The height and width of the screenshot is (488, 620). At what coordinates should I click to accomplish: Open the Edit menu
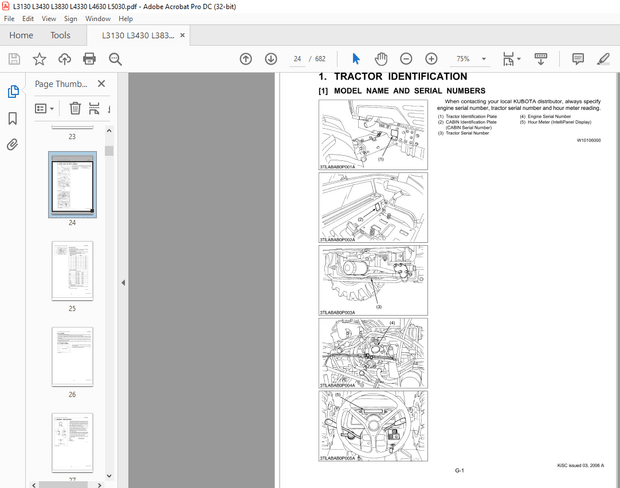point(28,19)
